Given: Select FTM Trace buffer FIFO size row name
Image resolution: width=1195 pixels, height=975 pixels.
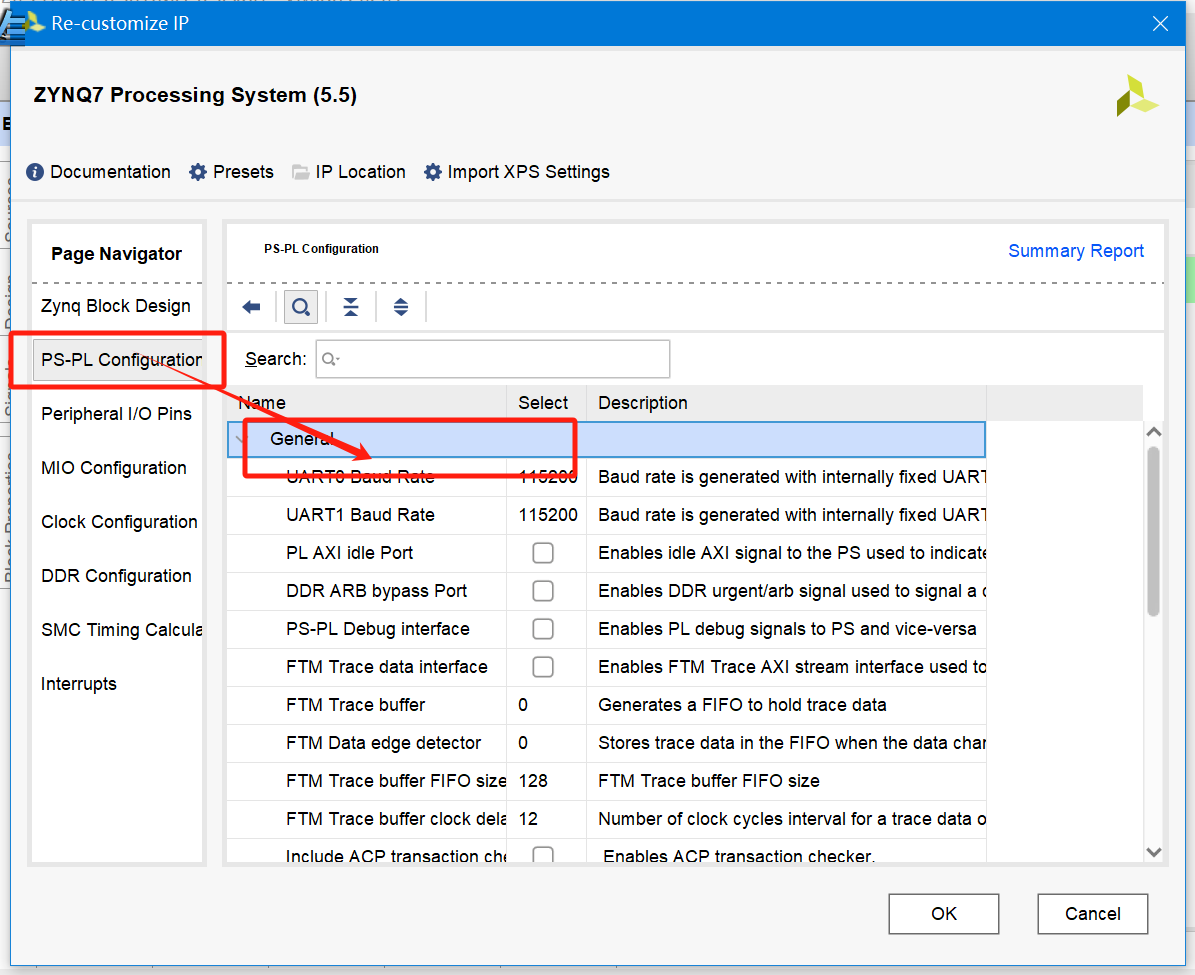Looking at the screenshot, I should (x=396, y=782).
